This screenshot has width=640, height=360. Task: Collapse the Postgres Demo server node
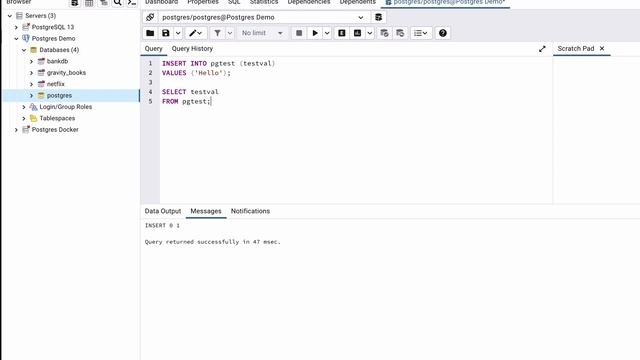16,39
